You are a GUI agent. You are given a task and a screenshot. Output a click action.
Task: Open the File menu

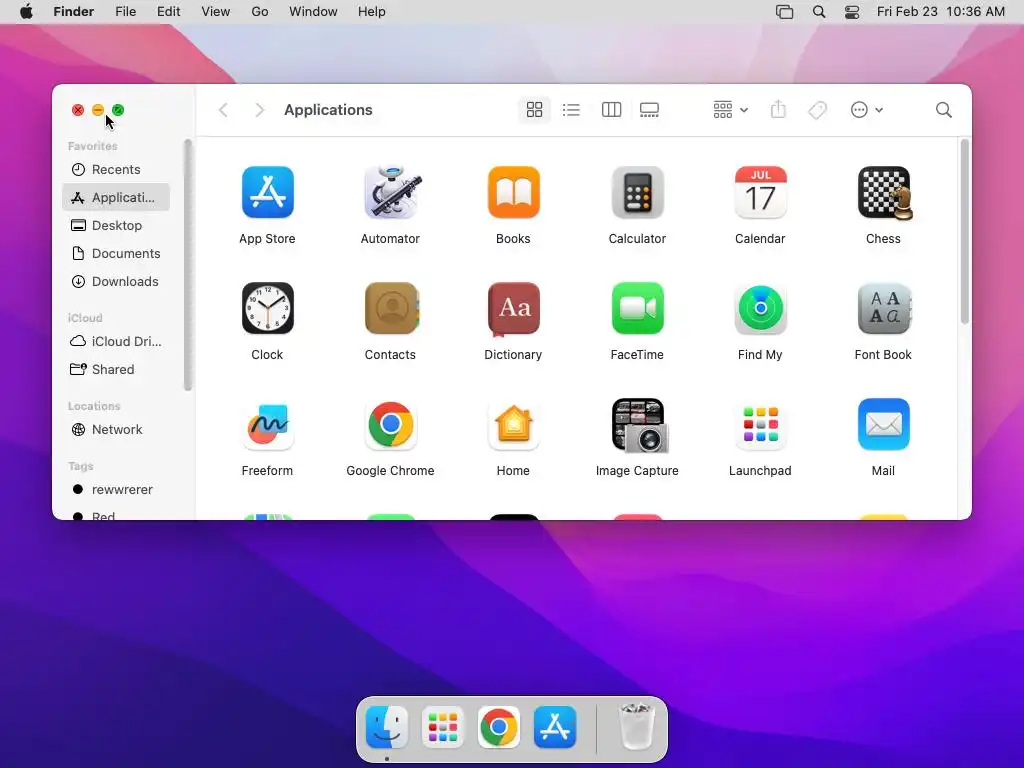tap(125, 12)
